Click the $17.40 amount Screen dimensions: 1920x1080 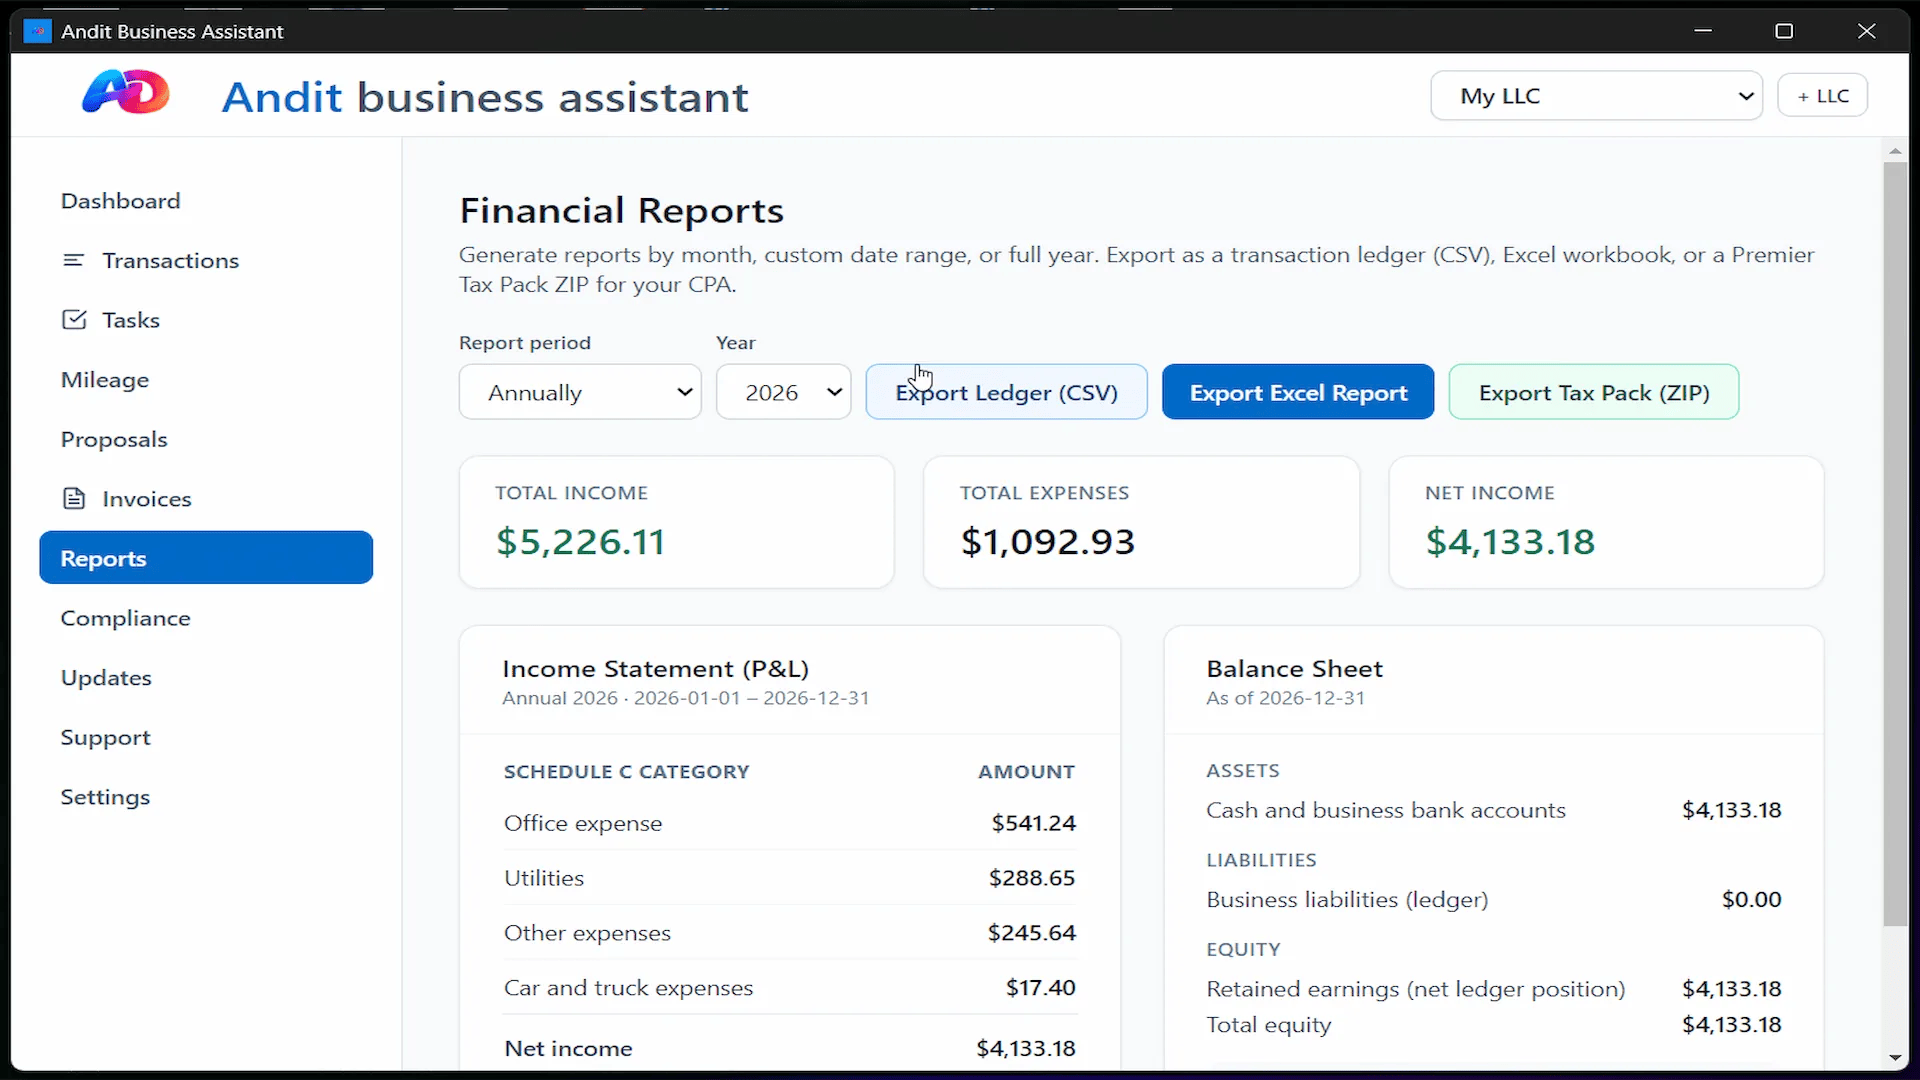point(1040,988)
